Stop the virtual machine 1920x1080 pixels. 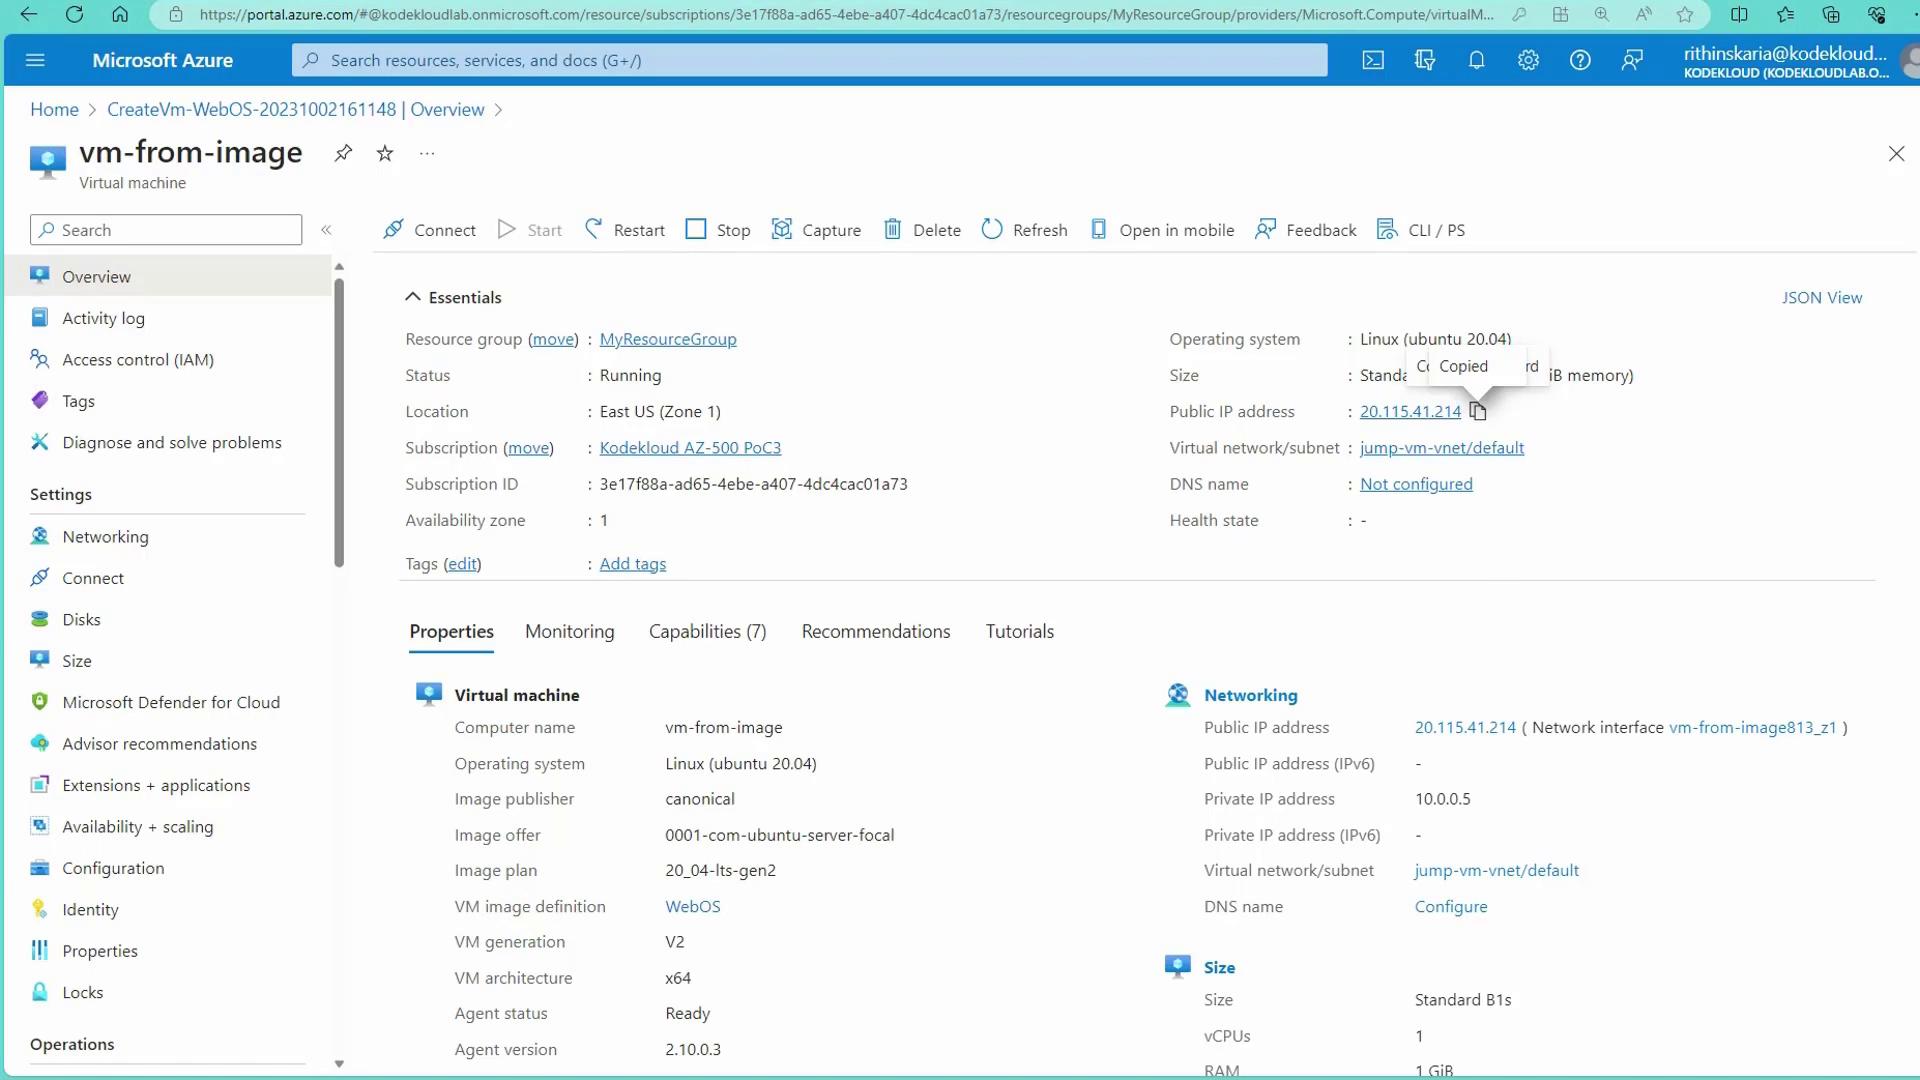pyautogui.click(x=717, y=230)
